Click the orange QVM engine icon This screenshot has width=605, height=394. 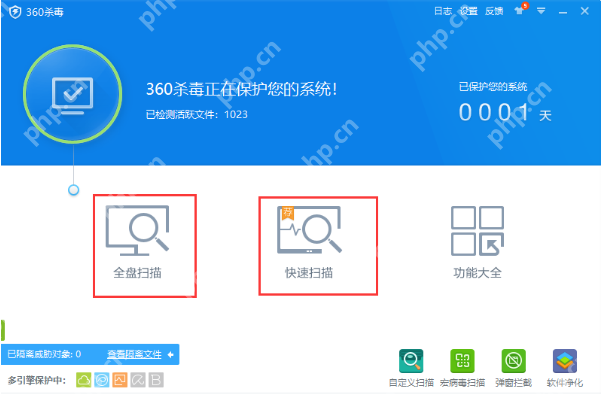120,380
